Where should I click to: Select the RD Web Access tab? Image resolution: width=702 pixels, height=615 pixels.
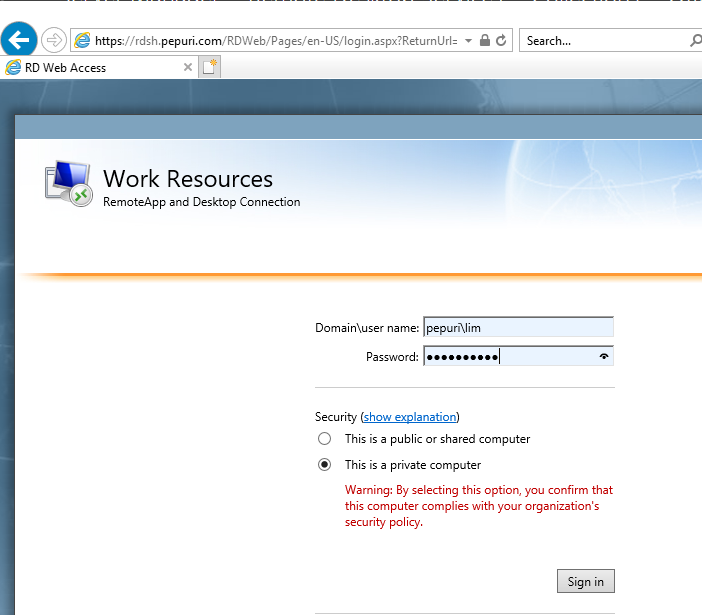coord(99,68)
